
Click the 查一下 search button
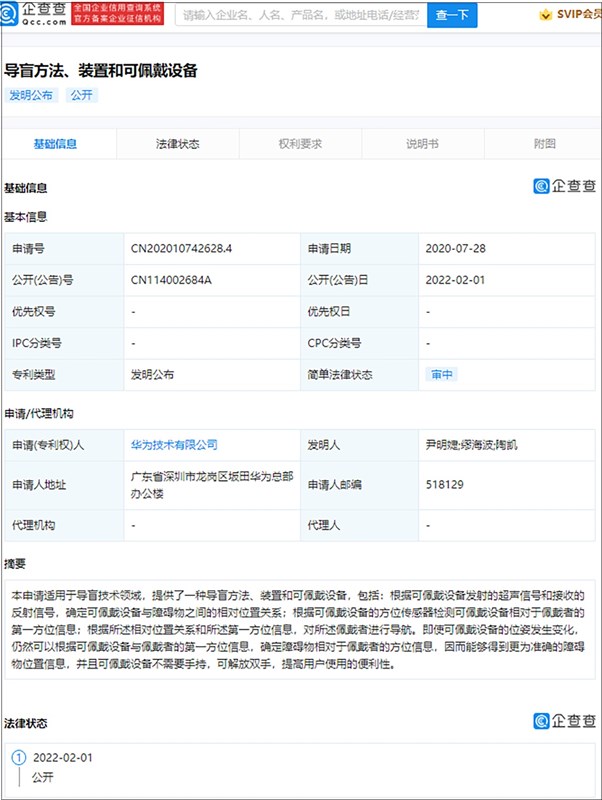[452, 15]
